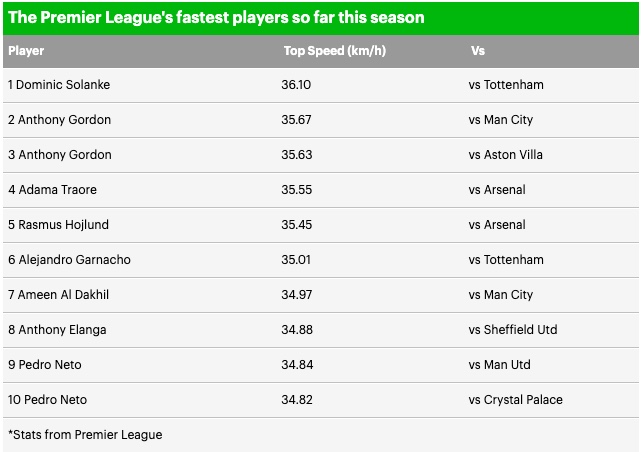The height and width of the screenshot is (452, 641).
Task: Select vs Aston Villa cell
Action: click(506, 155)
